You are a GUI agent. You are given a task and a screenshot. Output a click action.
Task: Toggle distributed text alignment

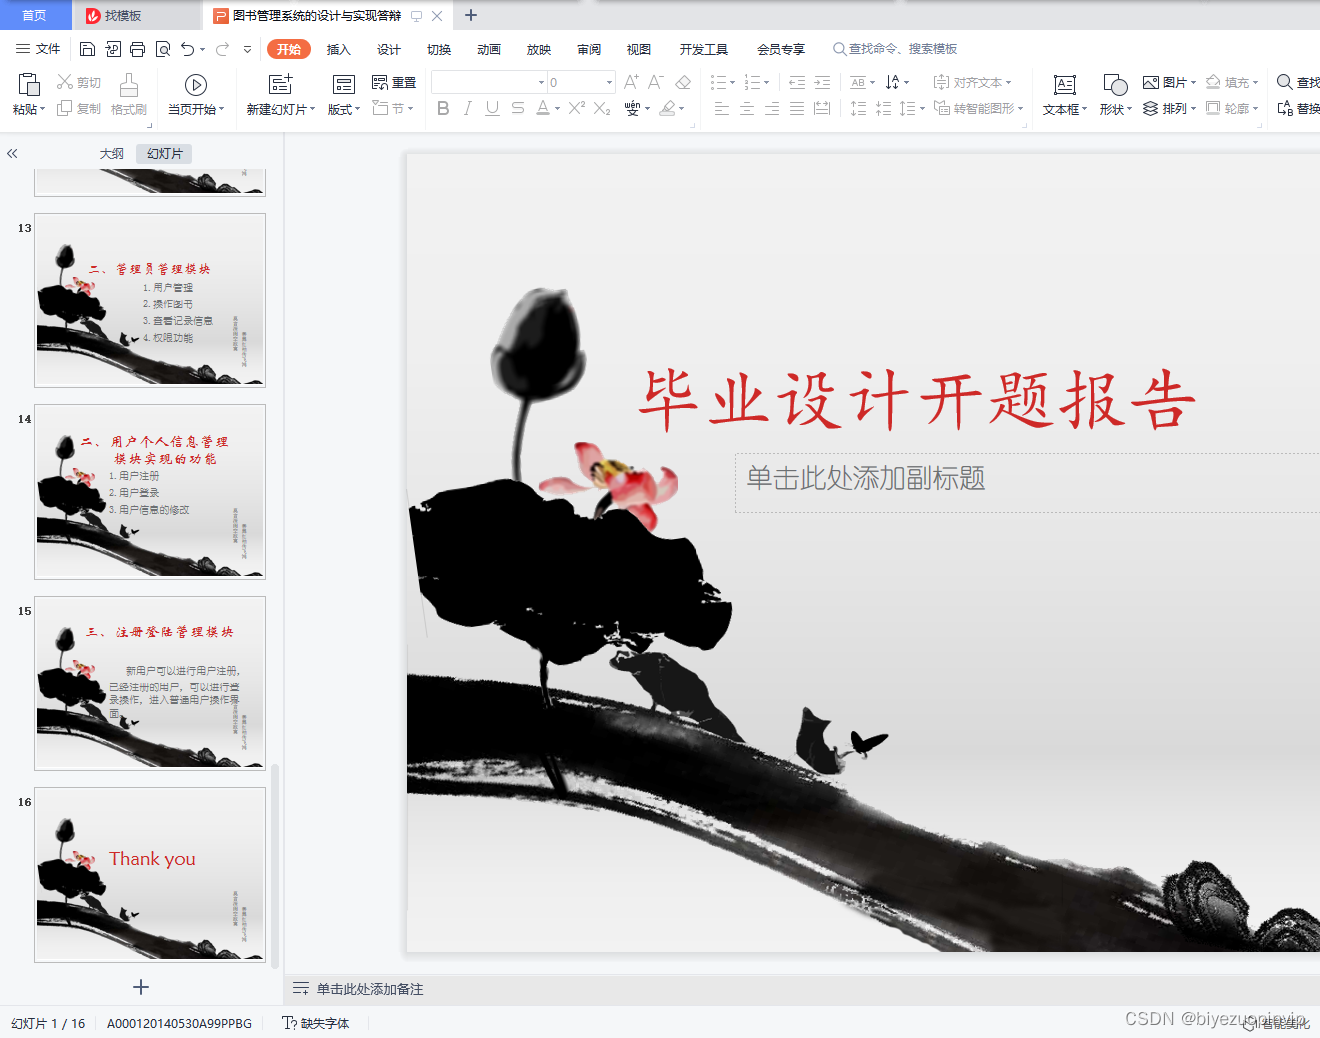coord(822,108)
